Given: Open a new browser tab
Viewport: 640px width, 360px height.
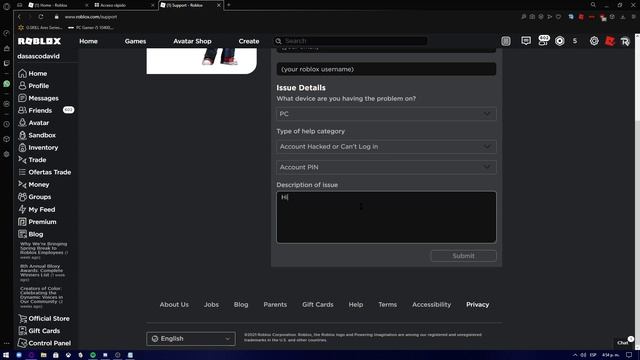Looking at the screenshot, I should tap(229, 5).
